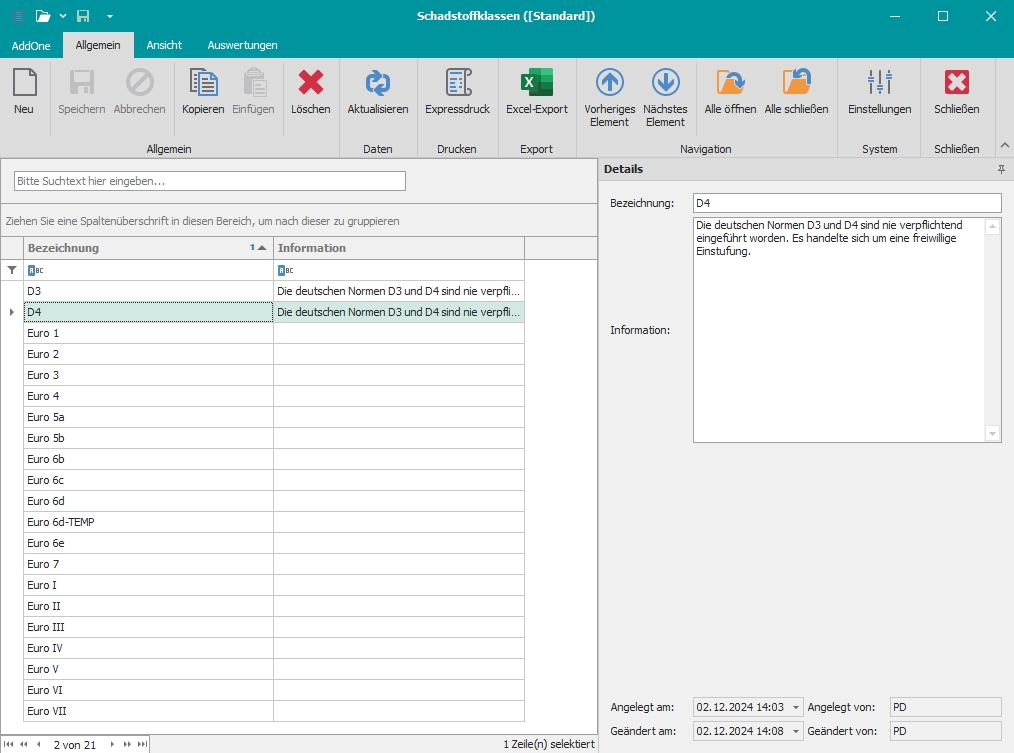Switch to the Ansicht tab
The width and height of the screenshot is (1014, 753).
(x=164, y=45)
